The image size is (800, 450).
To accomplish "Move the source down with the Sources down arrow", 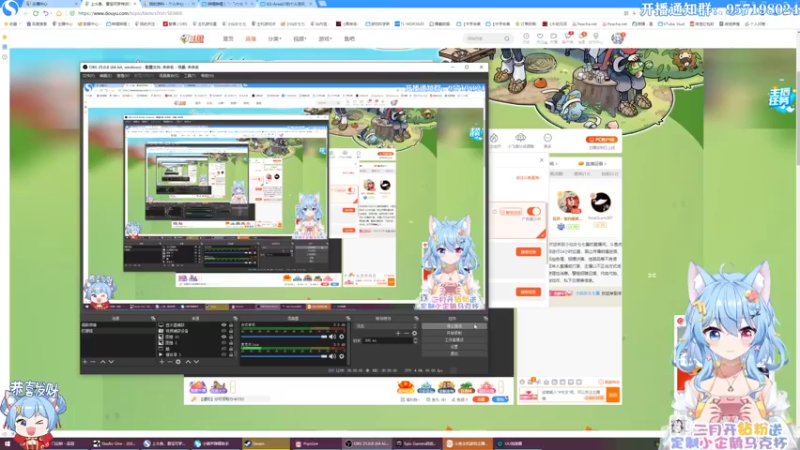I will (x=196, y=362).
